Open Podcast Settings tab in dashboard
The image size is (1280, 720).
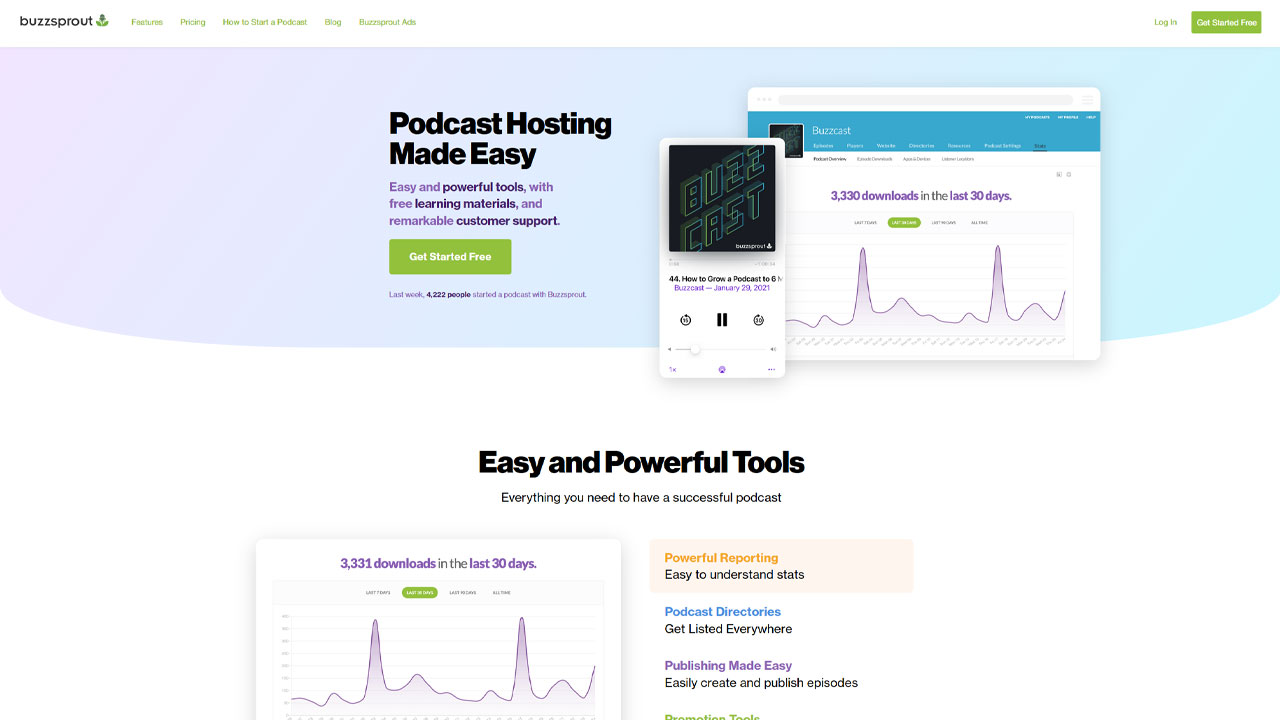pos(1003,146)
